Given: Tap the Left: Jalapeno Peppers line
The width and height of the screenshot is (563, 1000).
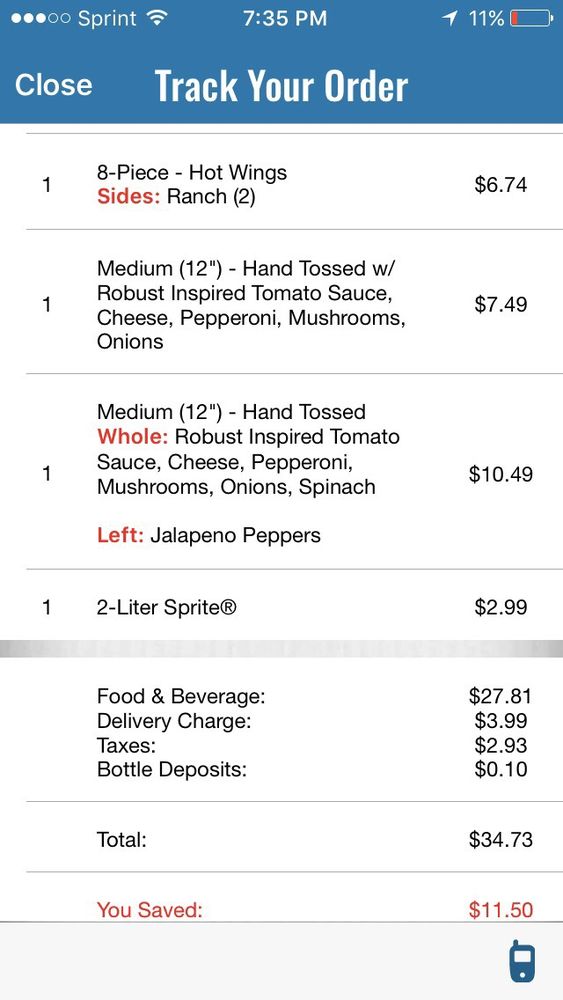Looking at the screenshot, I should coord(208,535).
